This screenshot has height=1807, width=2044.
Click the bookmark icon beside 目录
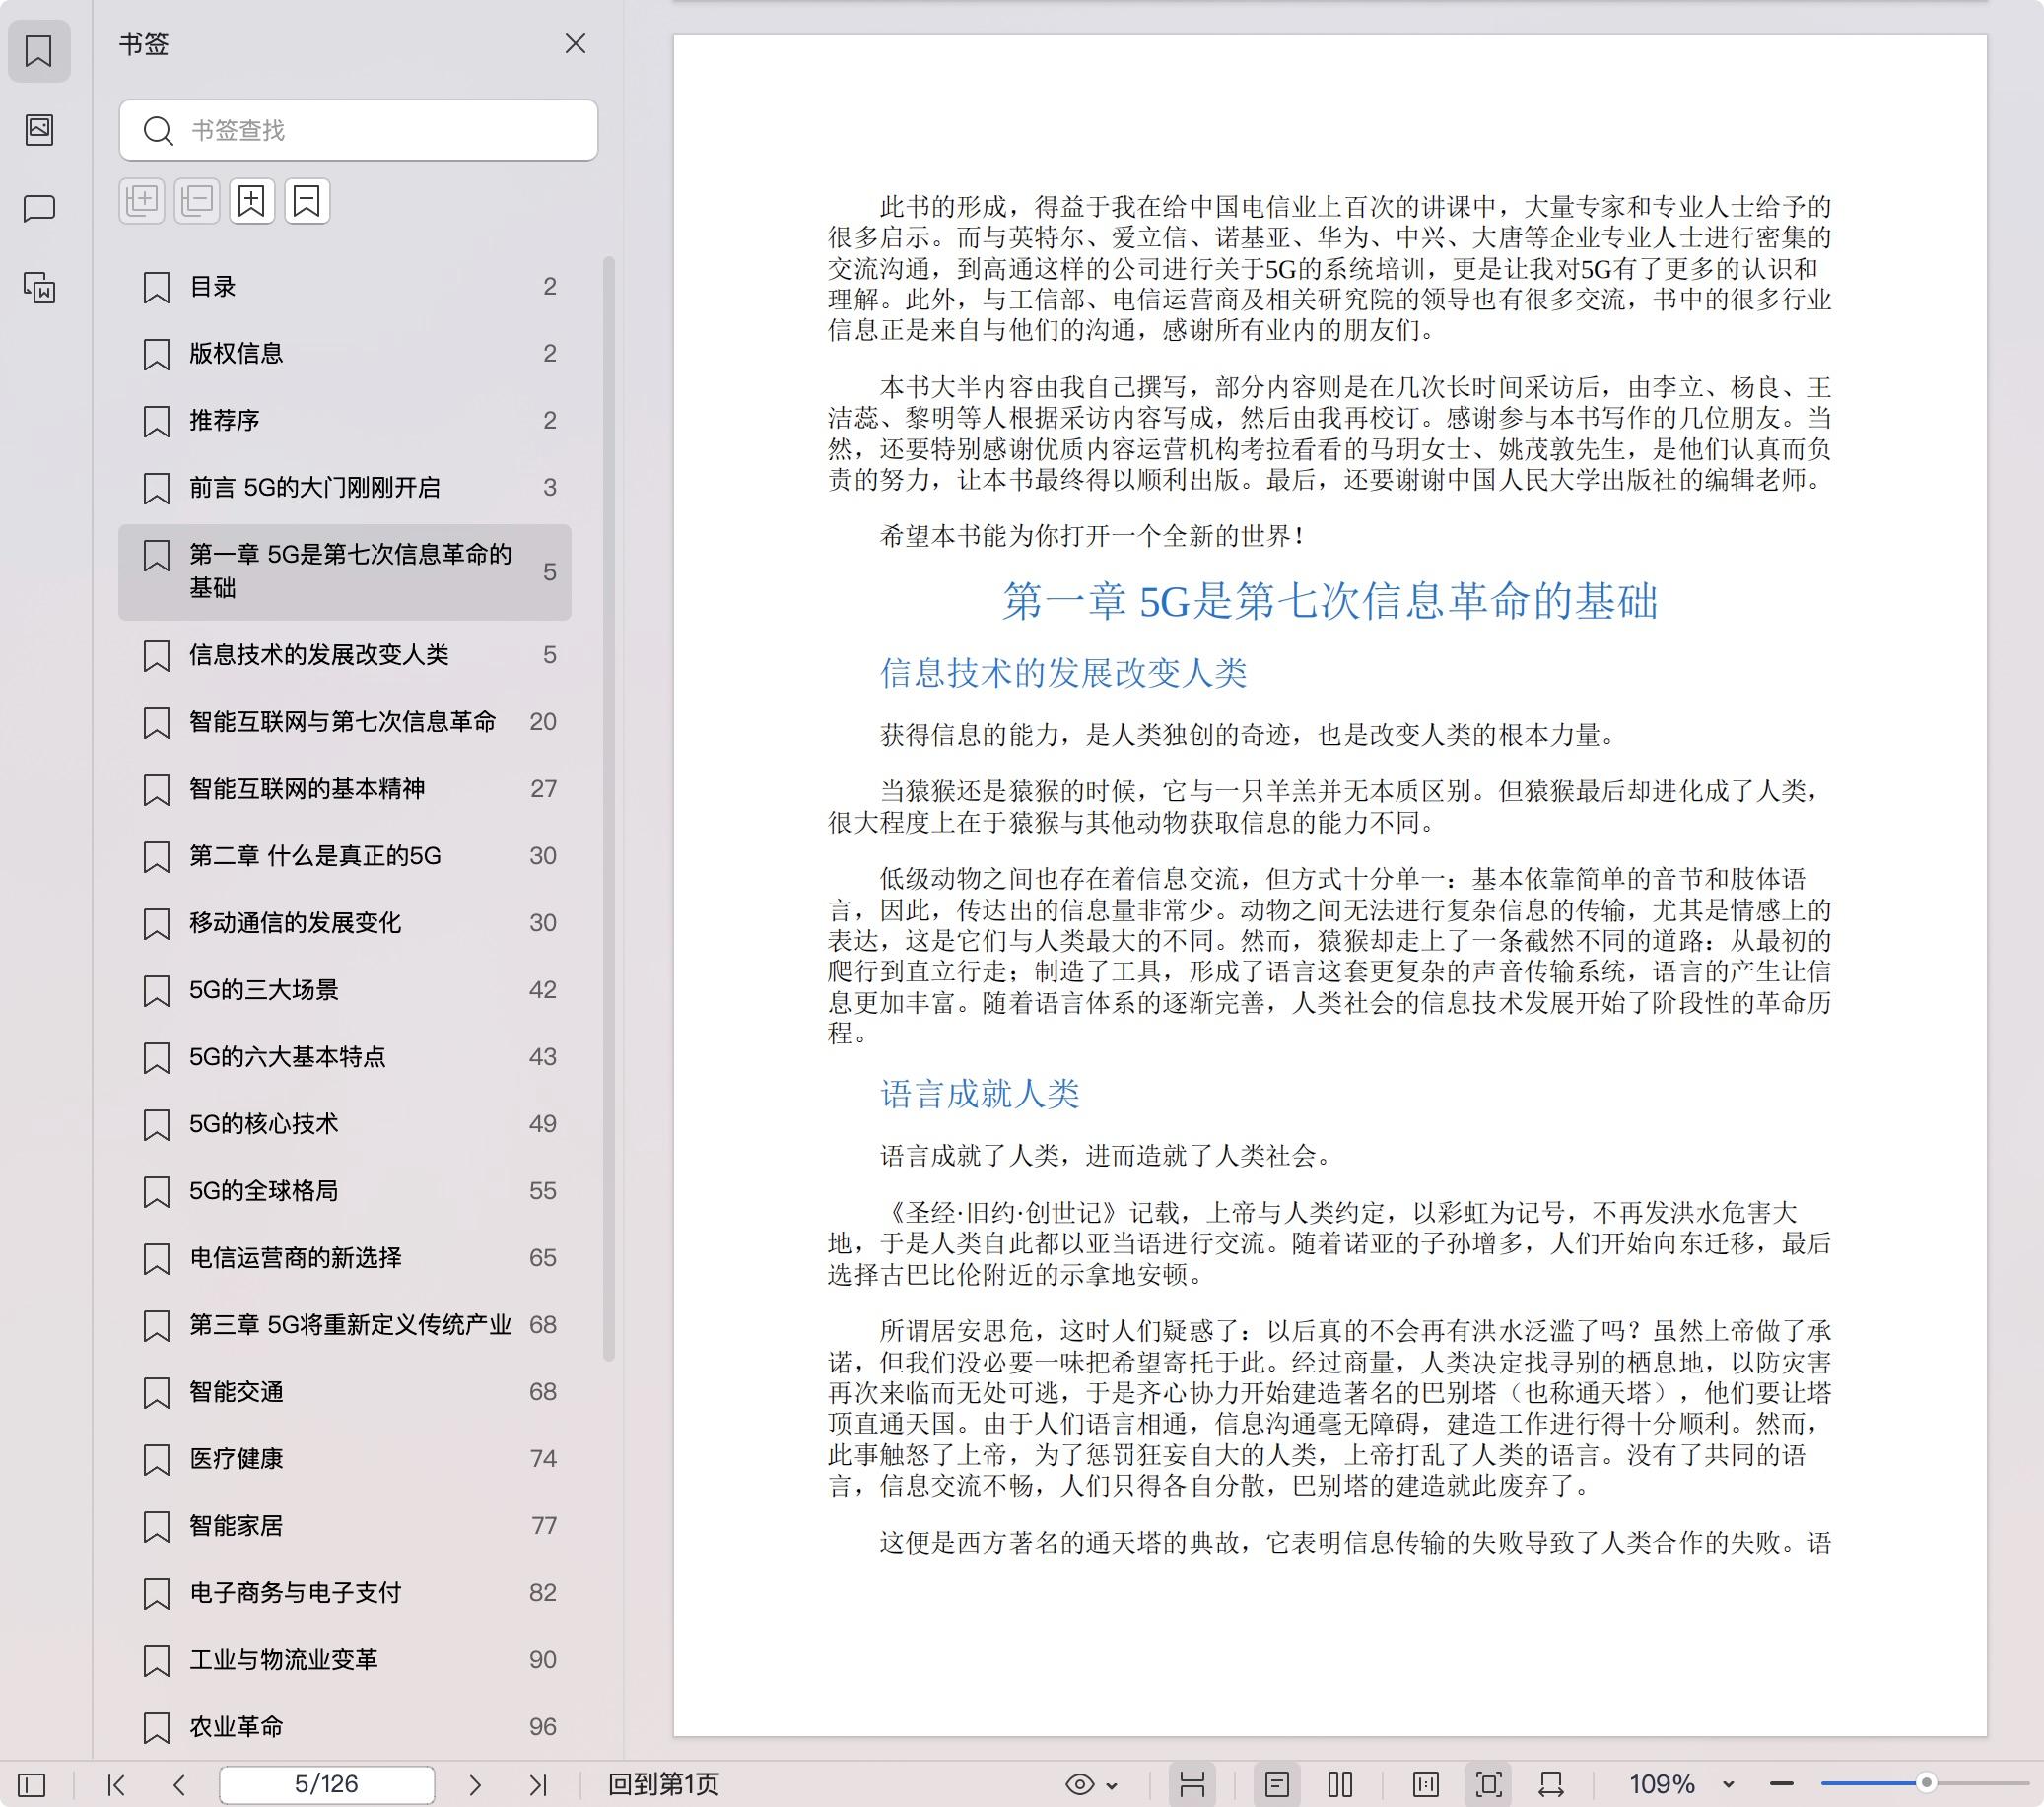click(x=157, y=288)
